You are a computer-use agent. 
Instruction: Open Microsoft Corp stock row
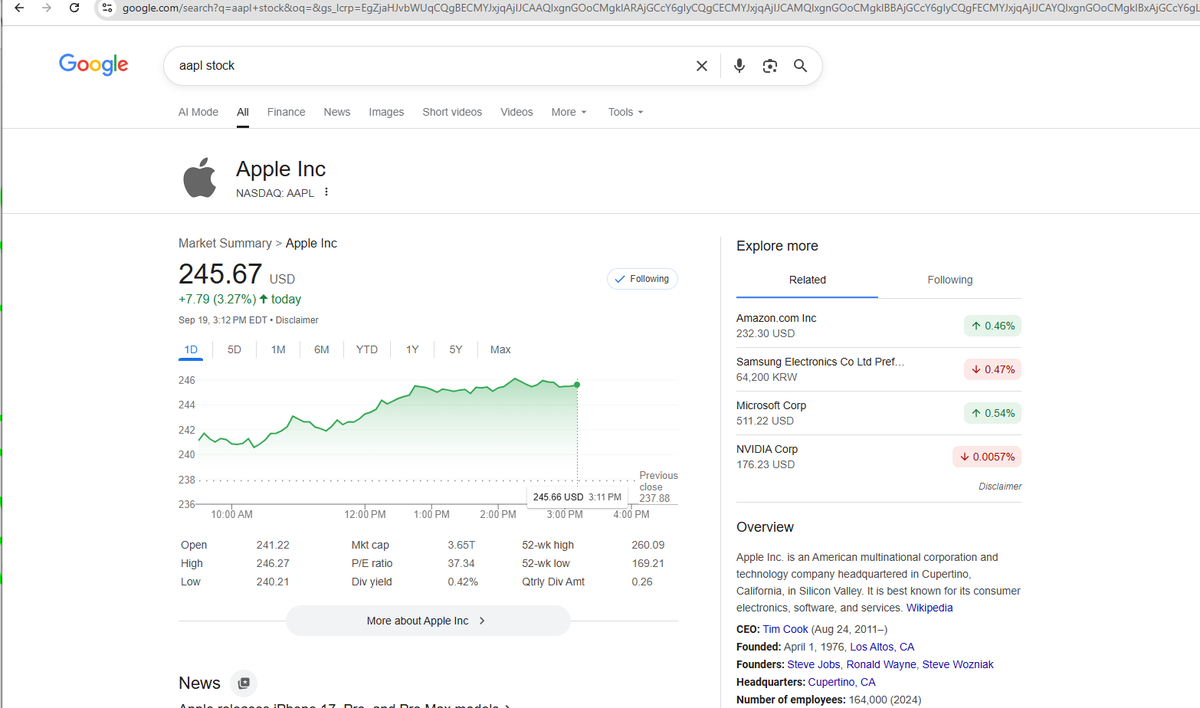coord(879,413)
